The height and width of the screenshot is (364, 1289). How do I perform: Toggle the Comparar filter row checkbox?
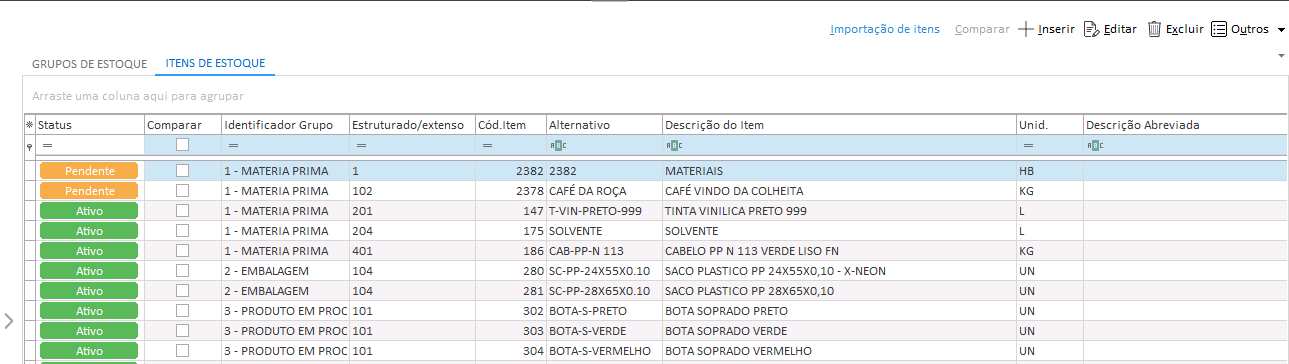point(182,145)
